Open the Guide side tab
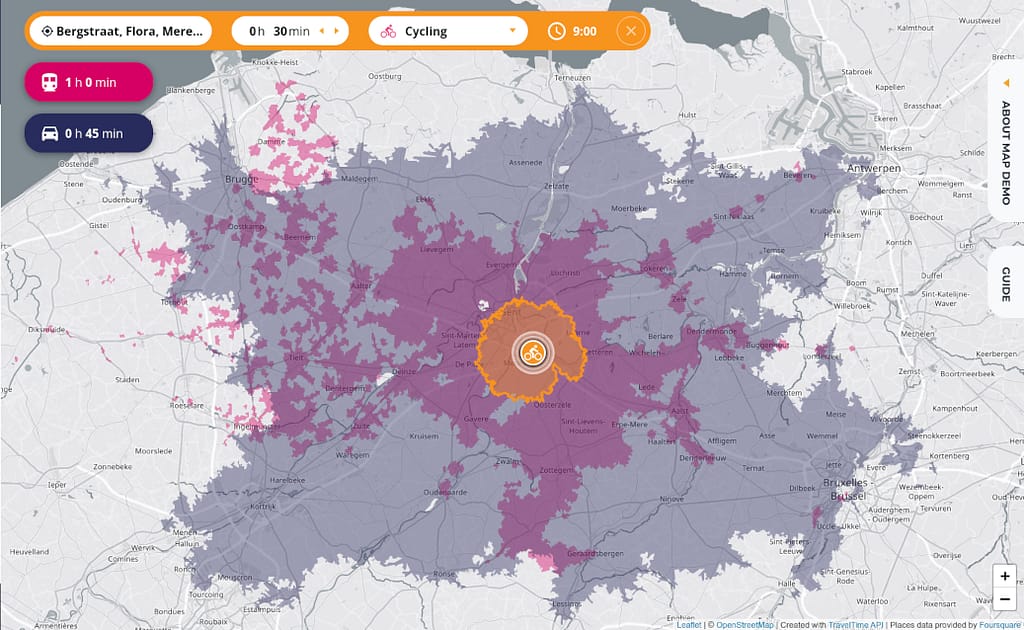 coord(1006,283)
